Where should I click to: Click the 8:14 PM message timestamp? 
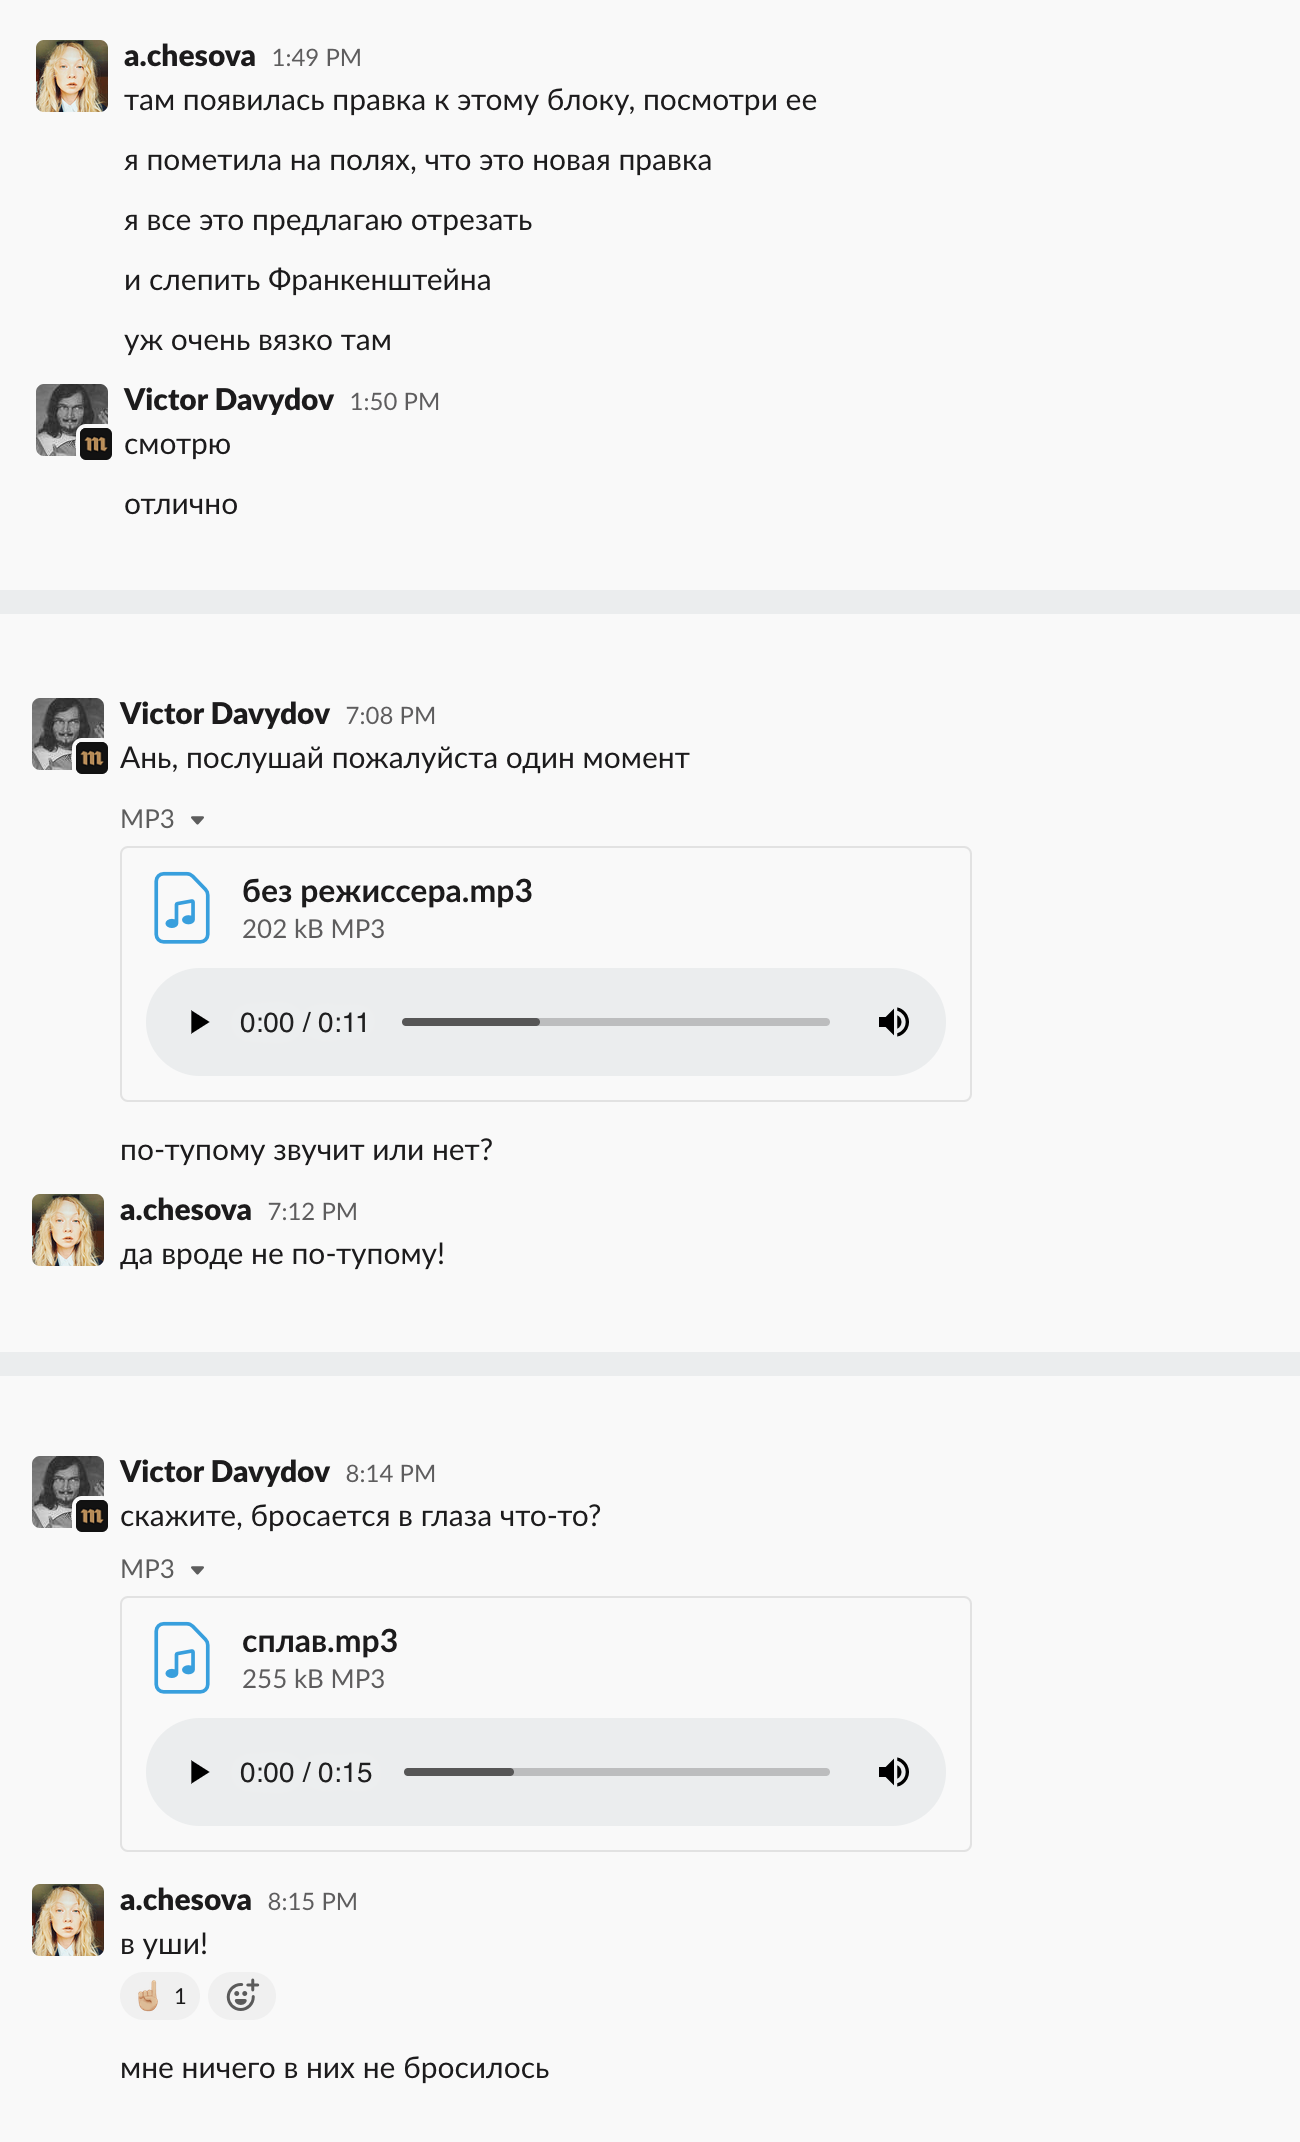coord(390,1473)
